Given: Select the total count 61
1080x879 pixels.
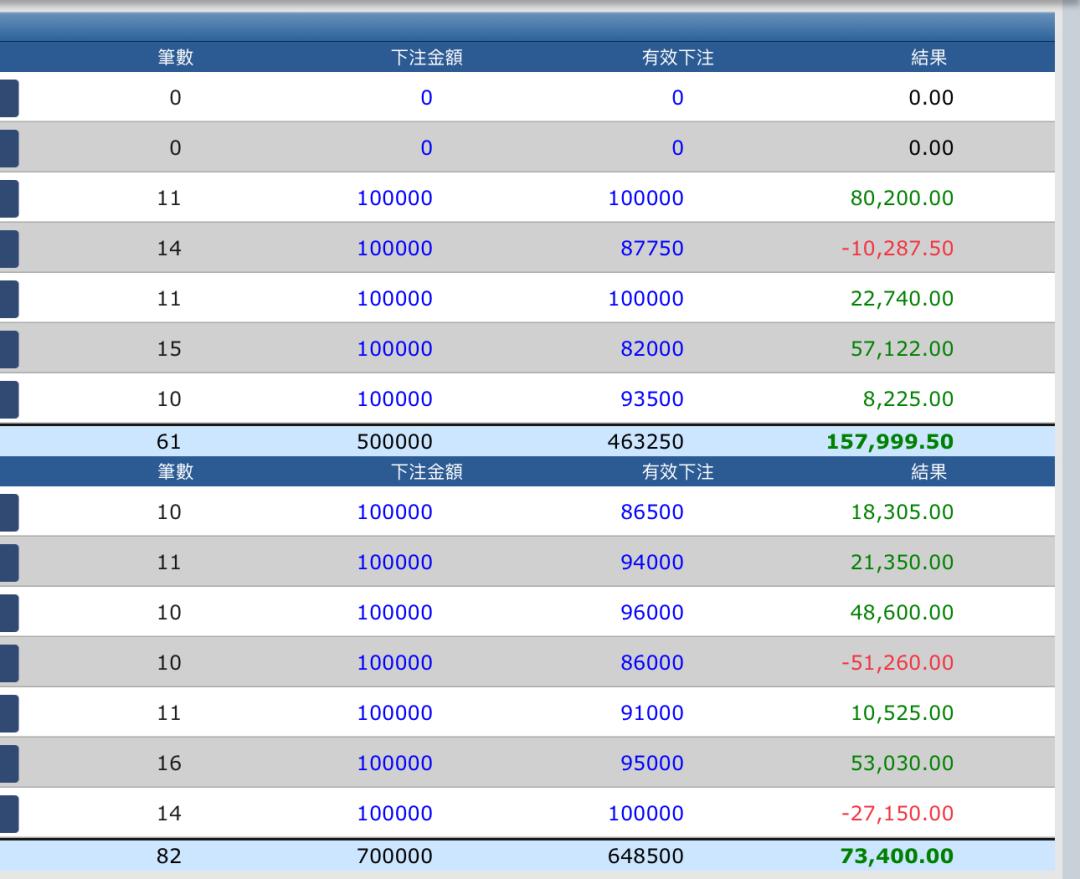Looking at the screenshot, I should pos(169,442).
